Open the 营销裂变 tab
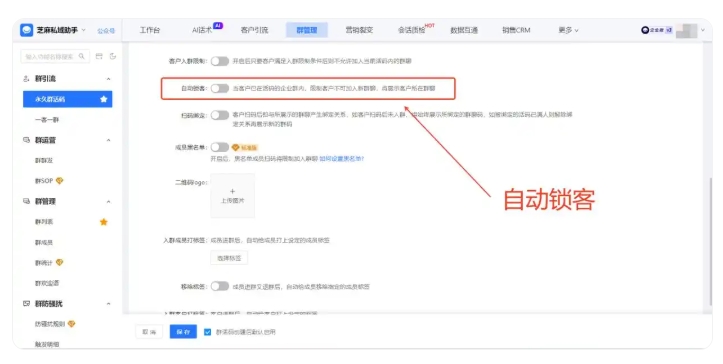This screenshot has height=364, width=723. coord(359,30)
